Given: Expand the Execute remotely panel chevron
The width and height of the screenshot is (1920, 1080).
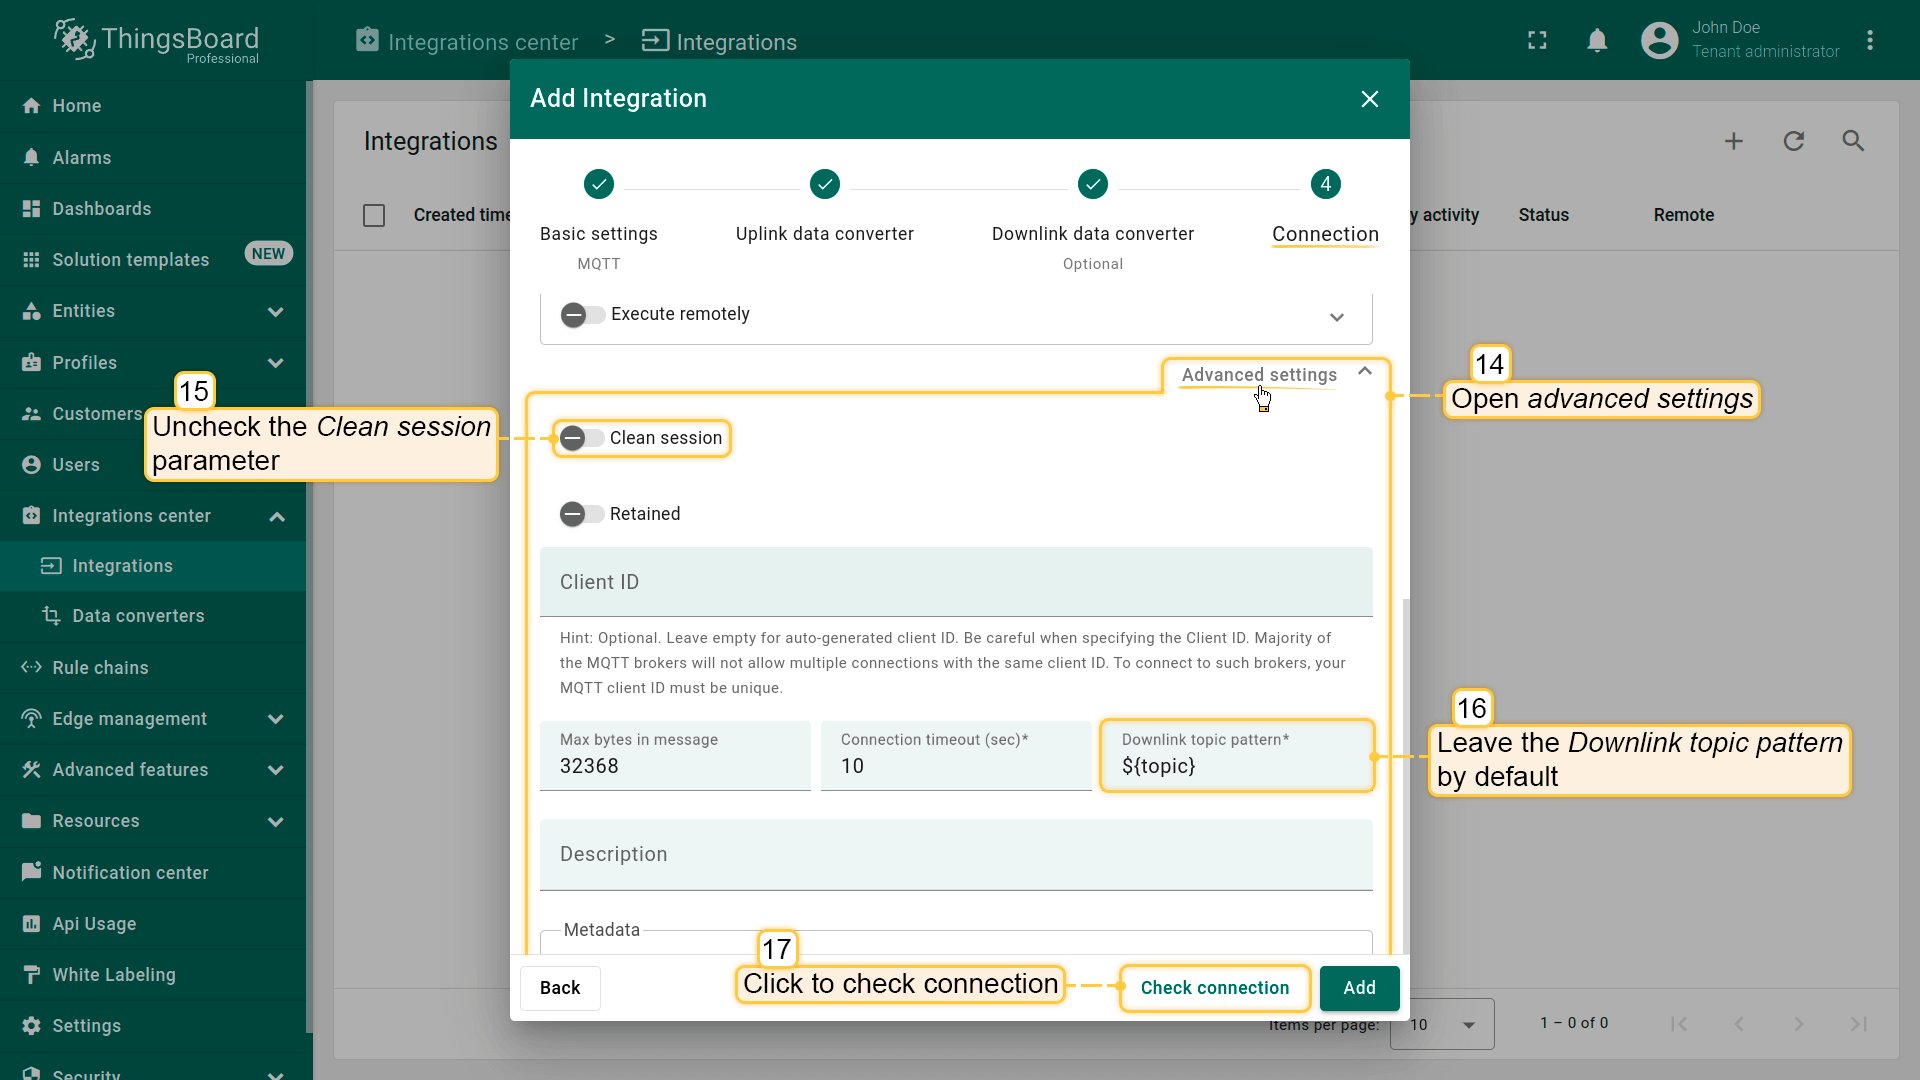Looking at the screenshot, I should [x=1336, y=317].
